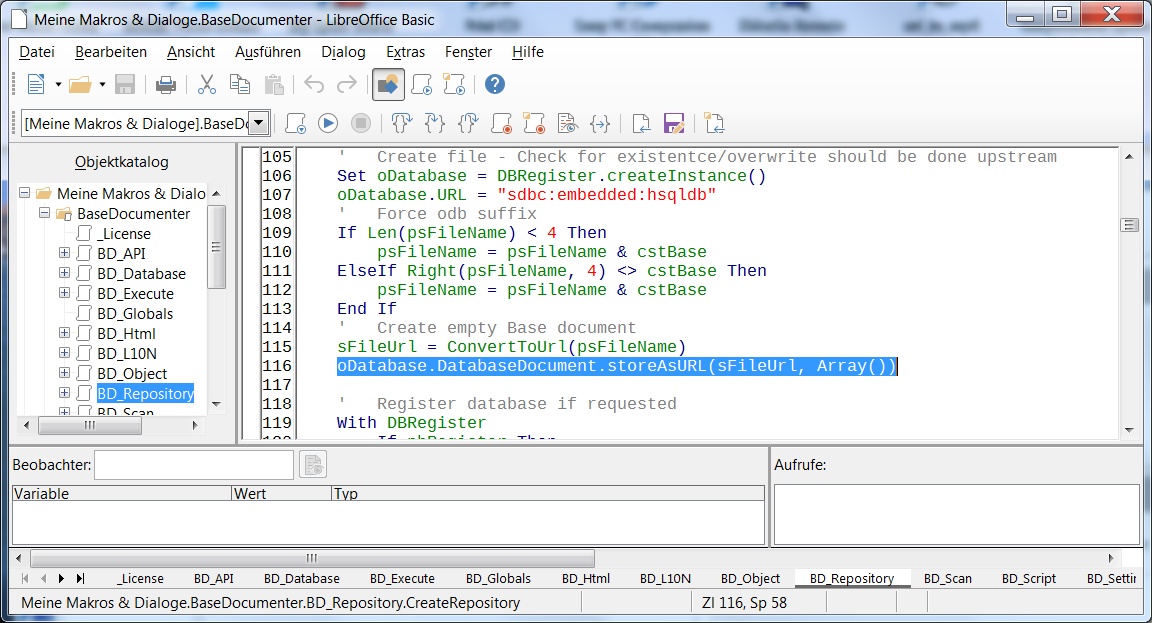Click the code editor horizontal scrollbar thumb
Viewport: 1152px width, 623px height.
tap(312, 558)
